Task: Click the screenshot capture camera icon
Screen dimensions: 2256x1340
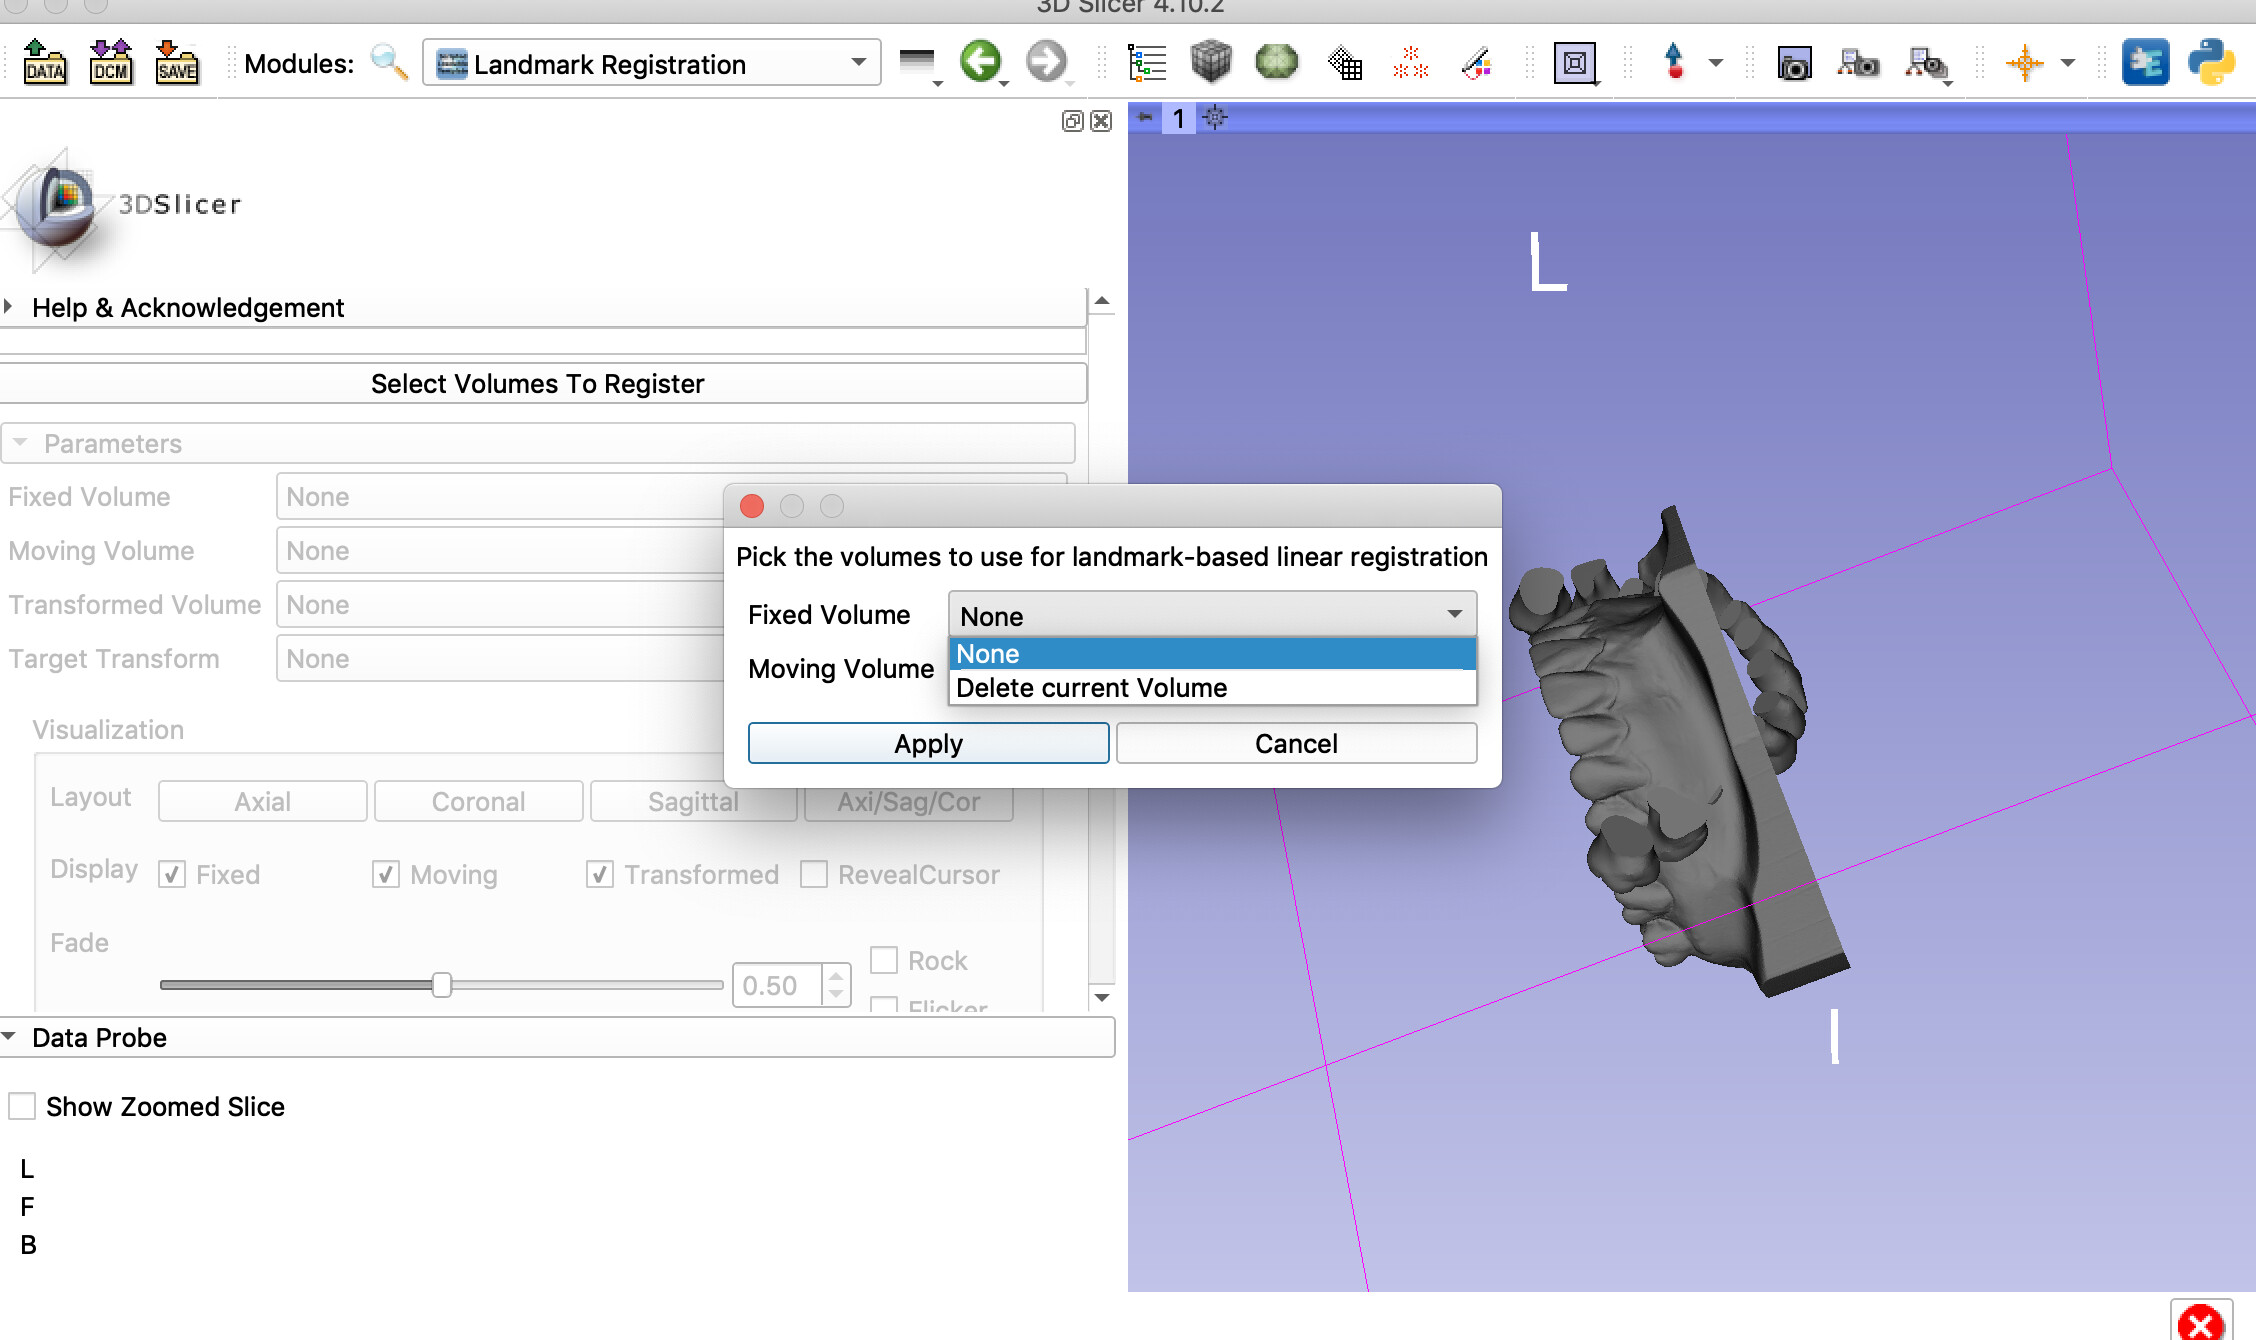Action: (x=1794, y=64)
